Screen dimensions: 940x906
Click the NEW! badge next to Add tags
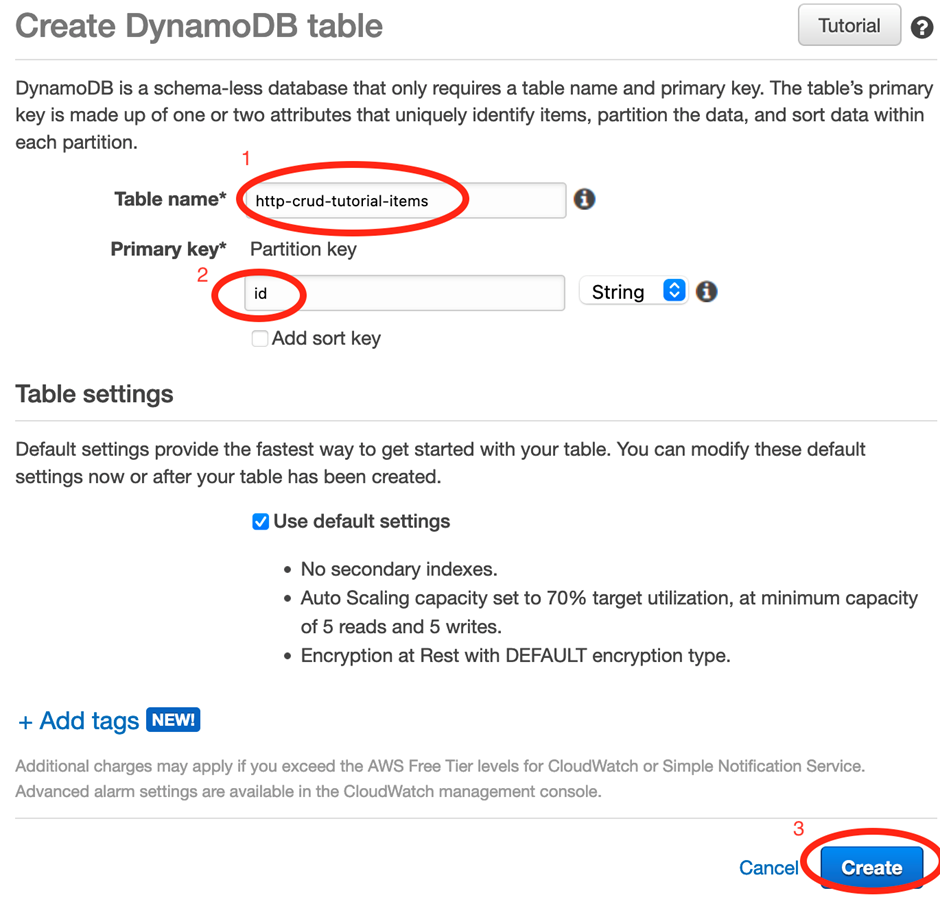pyautogui.click(x=173, y=720)
